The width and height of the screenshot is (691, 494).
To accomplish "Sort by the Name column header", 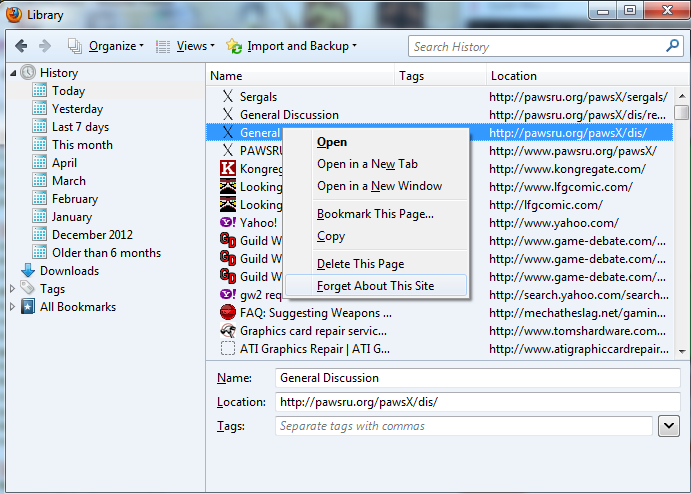I will click(x=300, y=76).
